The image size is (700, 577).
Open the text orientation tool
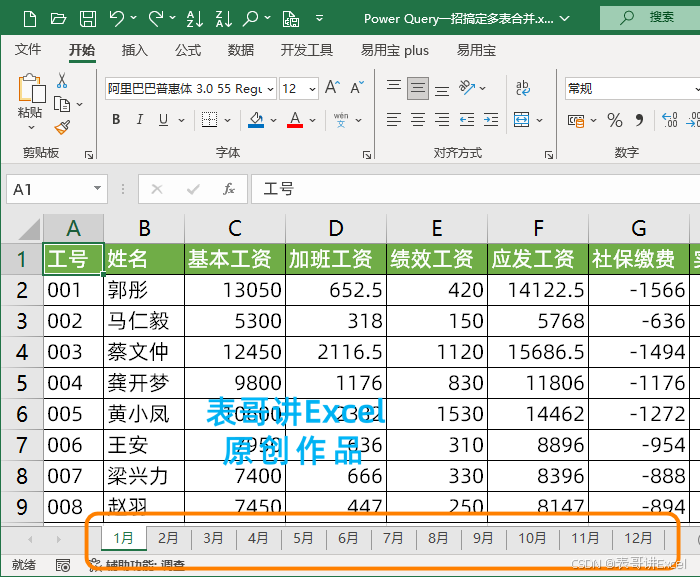467,87
